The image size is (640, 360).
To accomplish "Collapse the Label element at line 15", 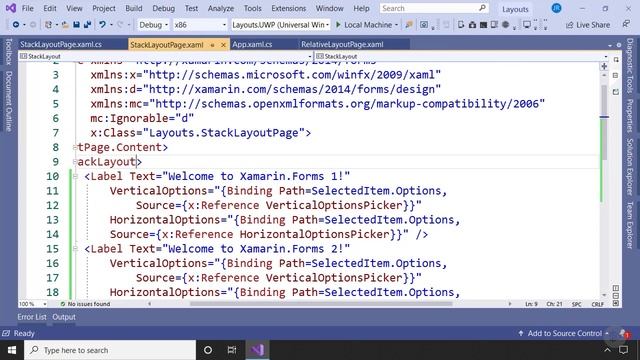I will [75, 249].
